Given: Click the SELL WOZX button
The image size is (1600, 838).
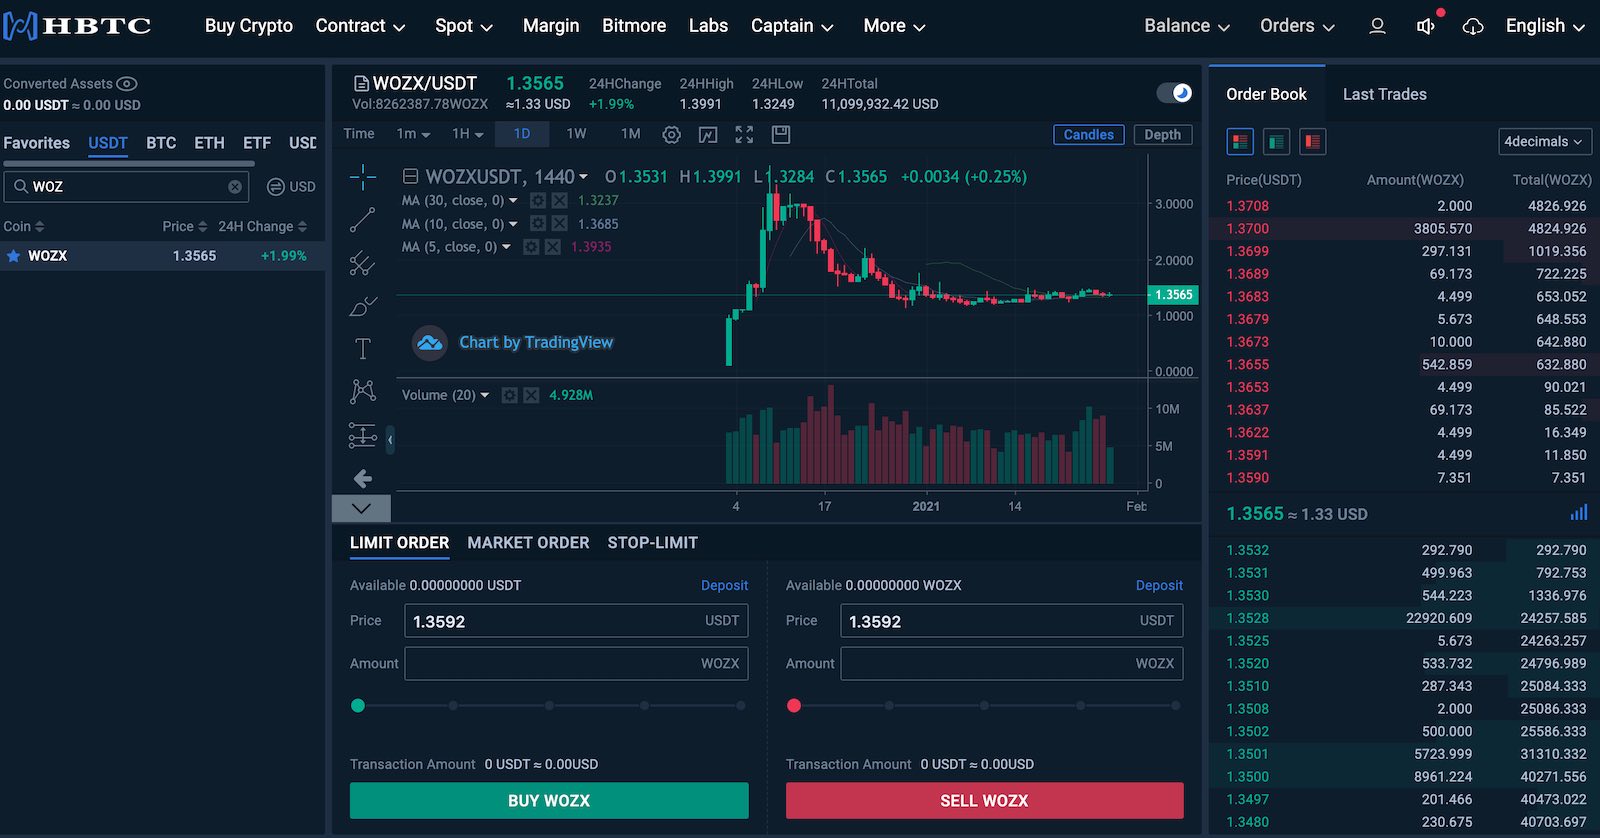Looking at the screenshot, I should (x=984, y=801).
